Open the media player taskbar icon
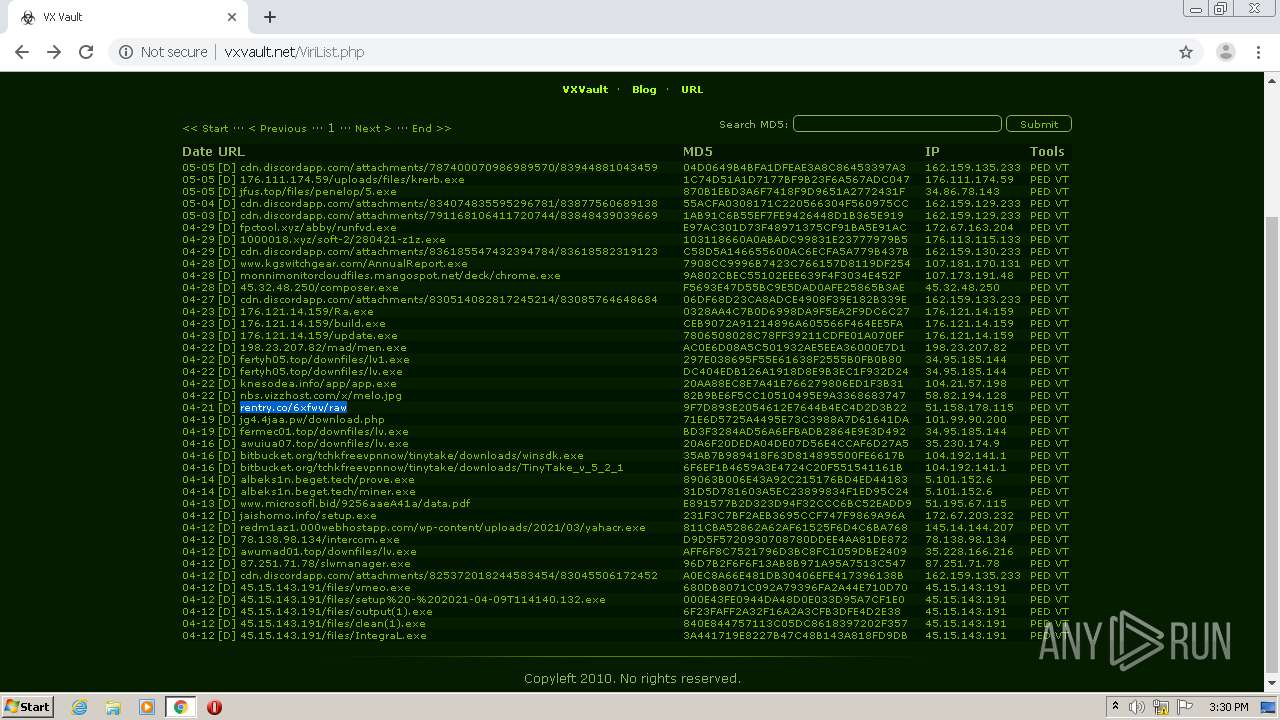The height and width of the screenshot is (720, 1280). pos(147,707)
